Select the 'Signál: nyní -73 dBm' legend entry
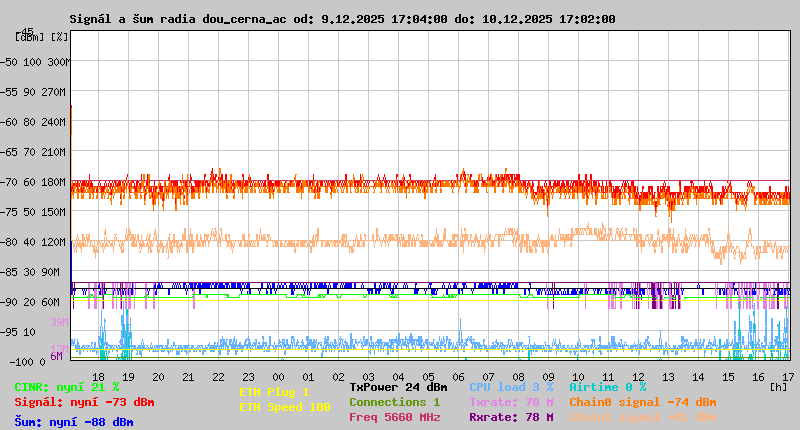 pyautogui.click(x=84, y=402)
